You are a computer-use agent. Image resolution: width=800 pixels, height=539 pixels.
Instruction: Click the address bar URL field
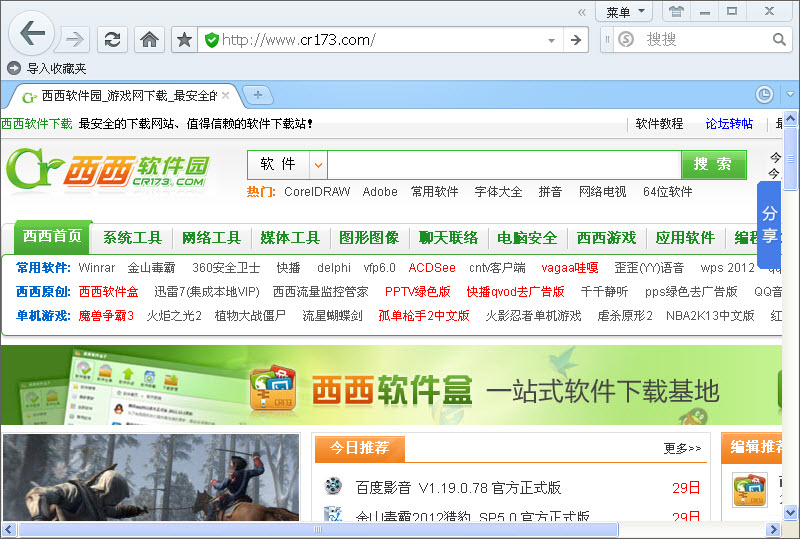[x=380, y=40]
